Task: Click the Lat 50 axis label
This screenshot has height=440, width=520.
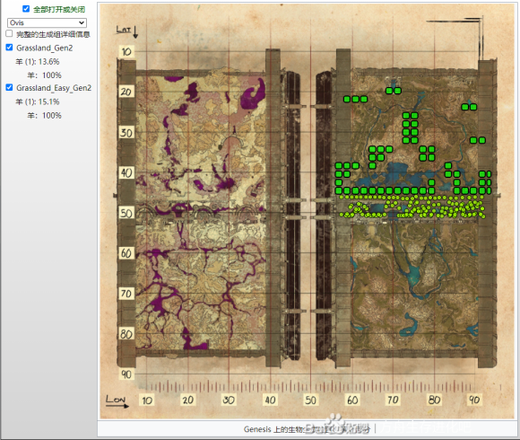Action: 127,213
